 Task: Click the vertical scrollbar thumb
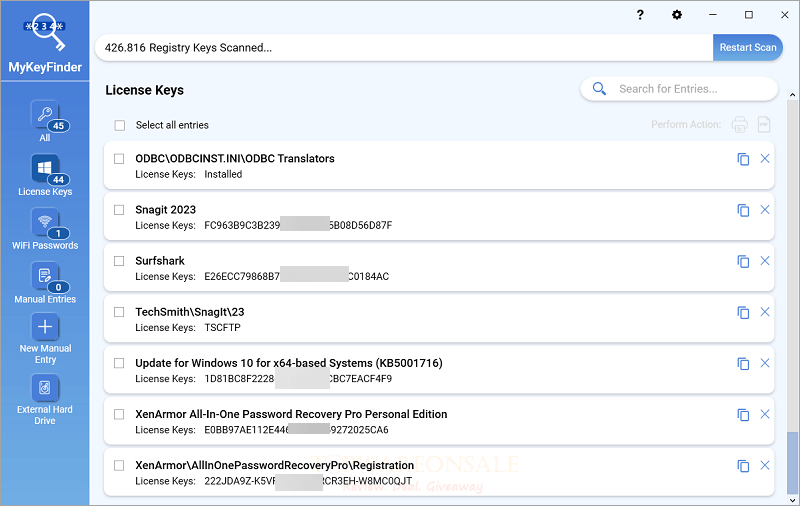(x=792, y=462)
